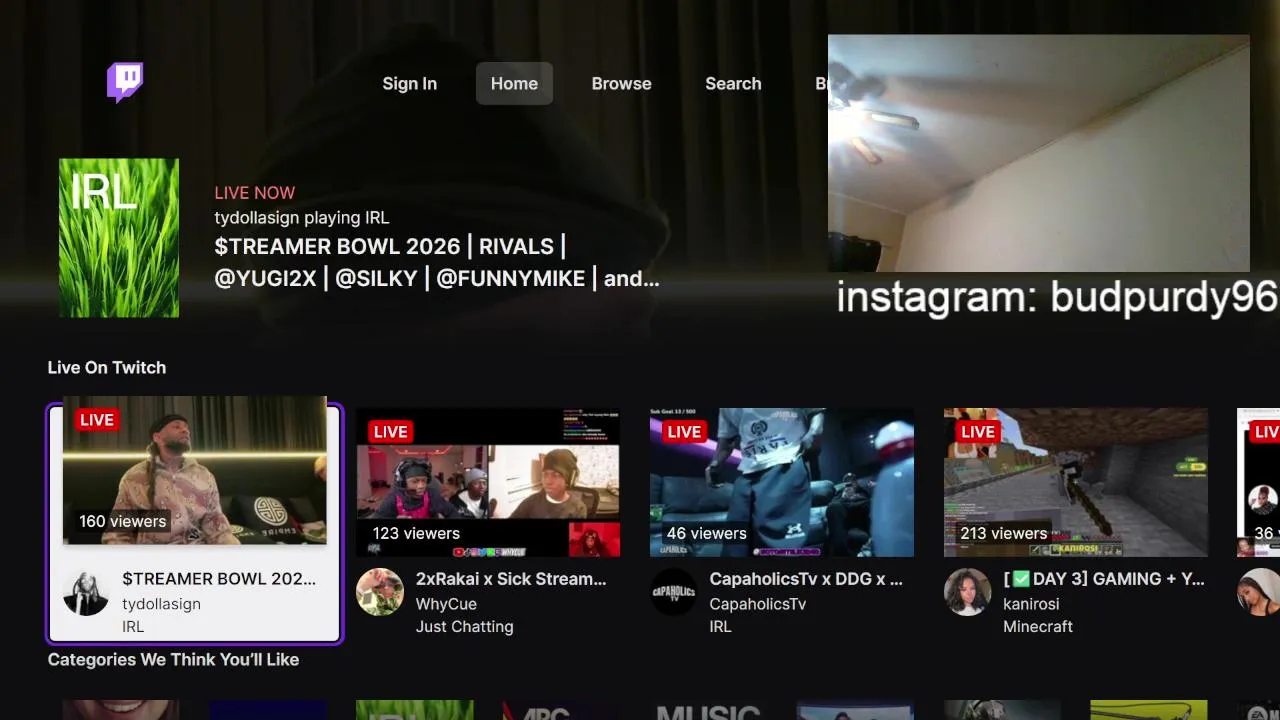The width and height of the screenshot is (1280, 720).
Task: Click the WhyCue channel avatar
Action: [x=380, y=592]
